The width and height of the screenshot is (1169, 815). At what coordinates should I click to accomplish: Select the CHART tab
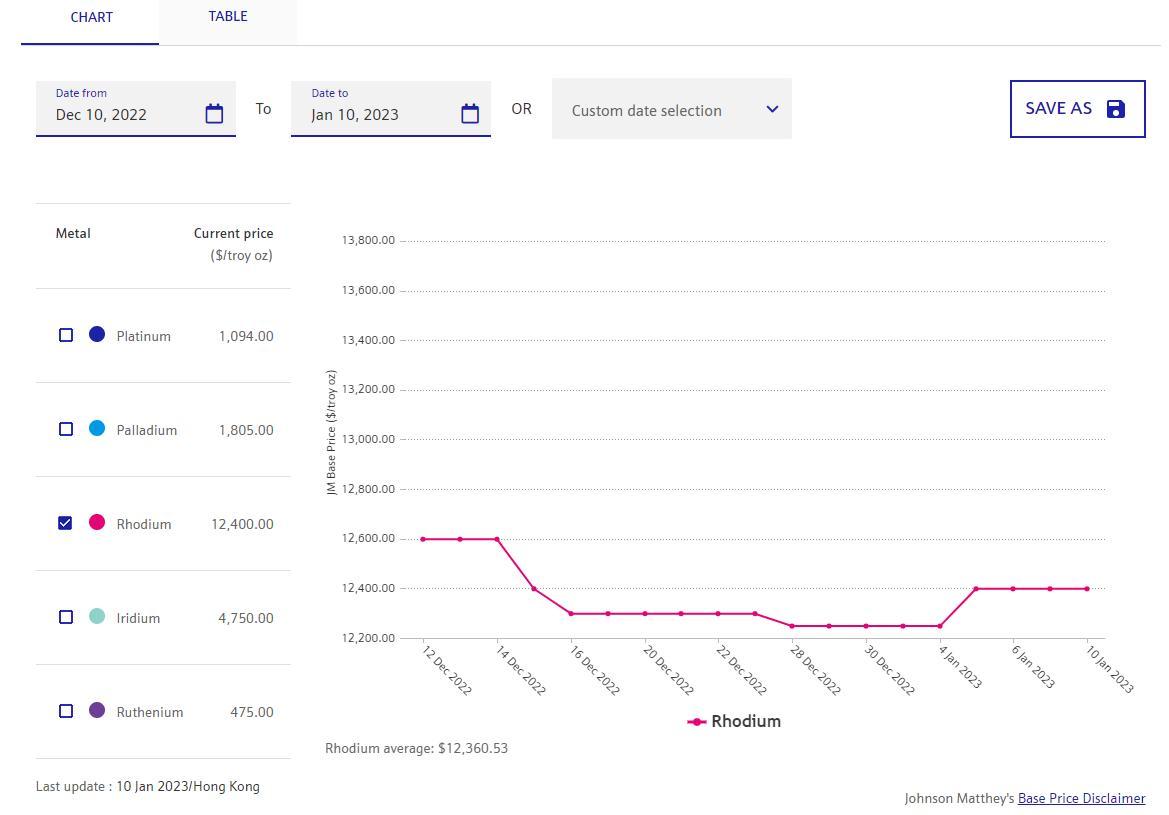coord(91,18)
